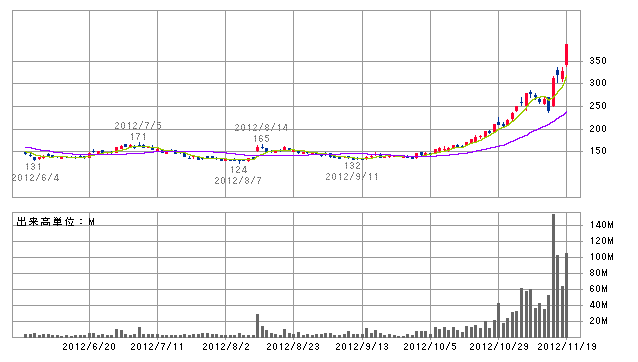Viewport: 638px width, 362px height.
Task: Click the 2012/9/11 low label of 132
Action: [x=352, y=166]
